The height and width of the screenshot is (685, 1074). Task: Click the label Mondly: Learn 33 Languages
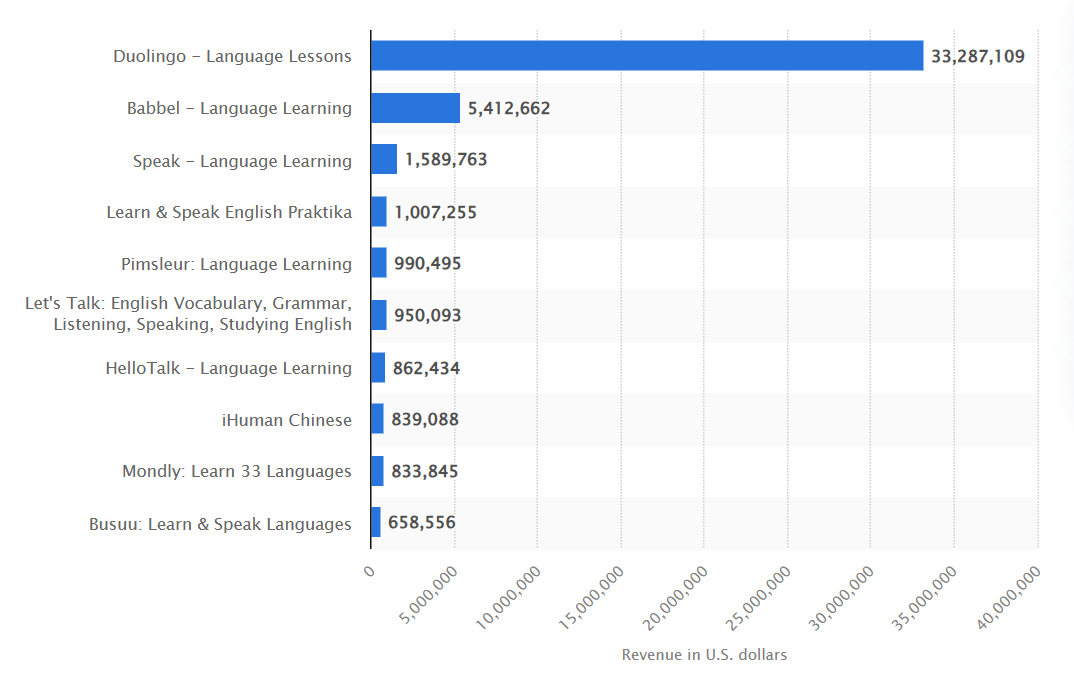(x=237, y=471)
